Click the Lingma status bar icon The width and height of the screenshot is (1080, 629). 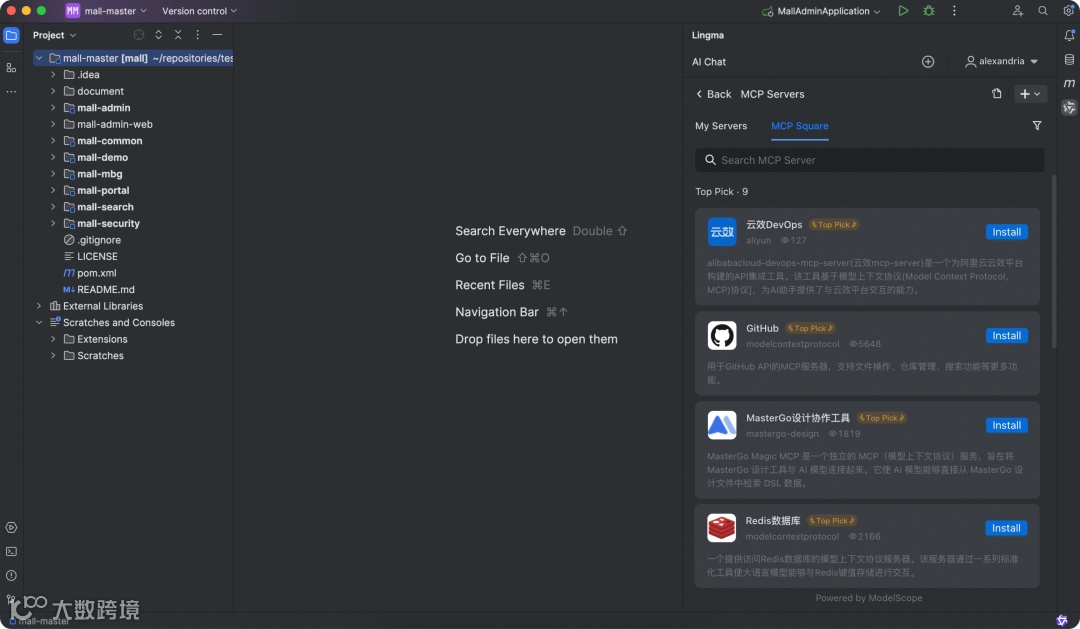pyautogui.click(x=1062, y=621)
